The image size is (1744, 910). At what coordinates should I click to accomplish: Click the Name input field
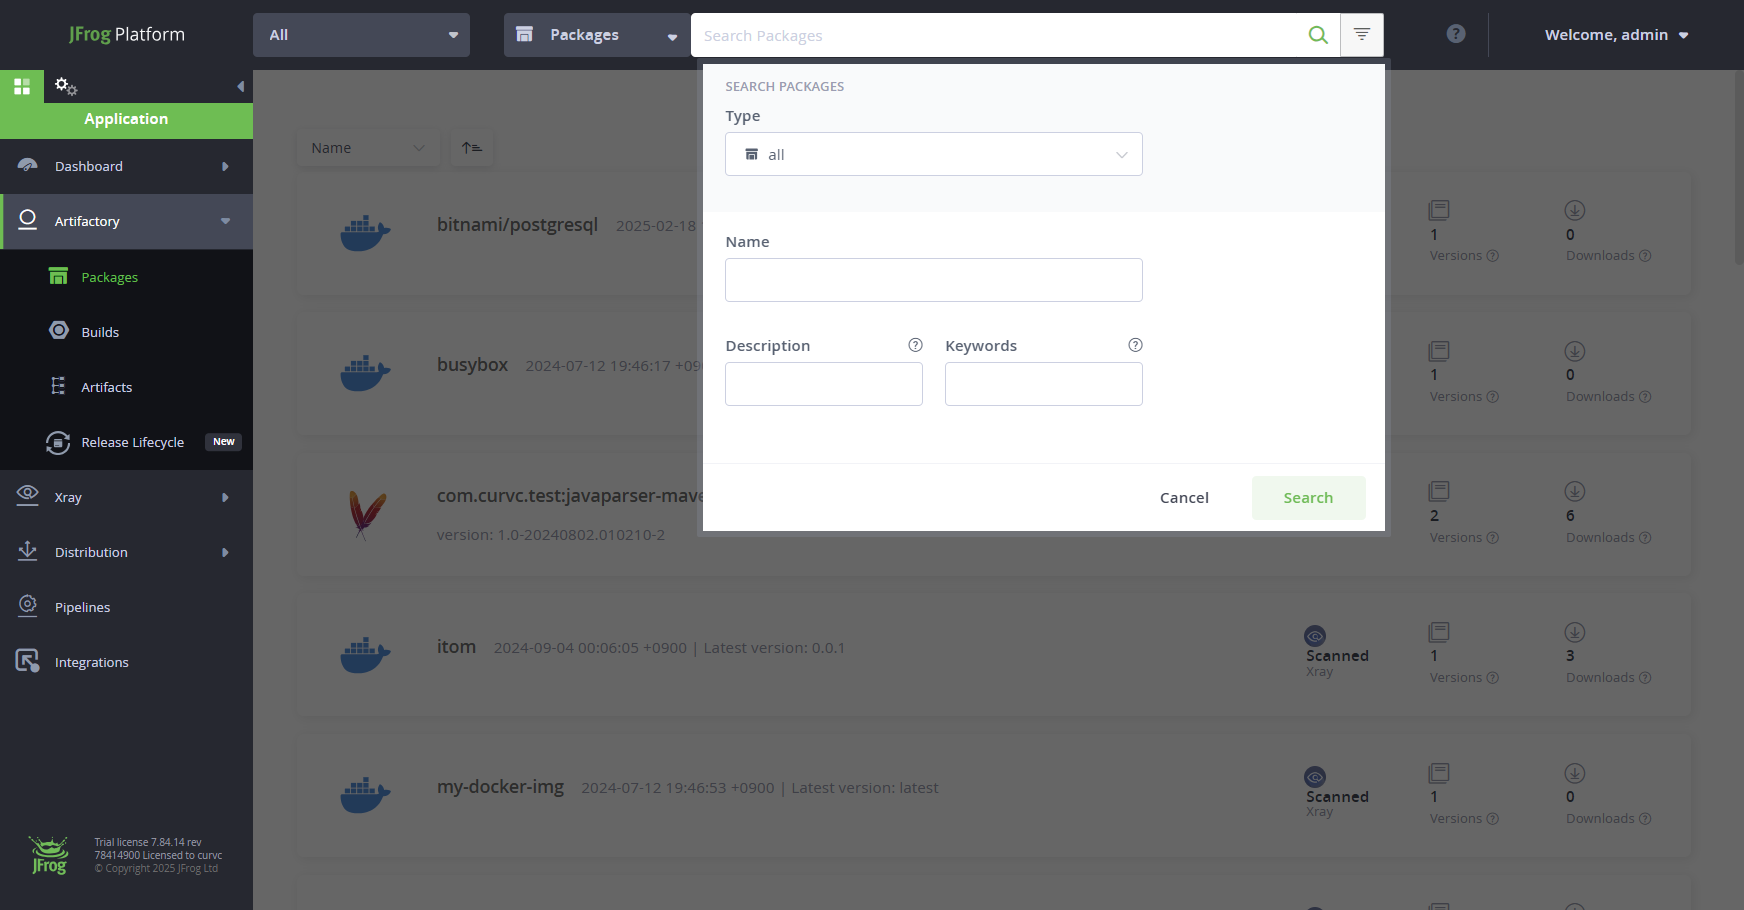click(x=934, y=280)
